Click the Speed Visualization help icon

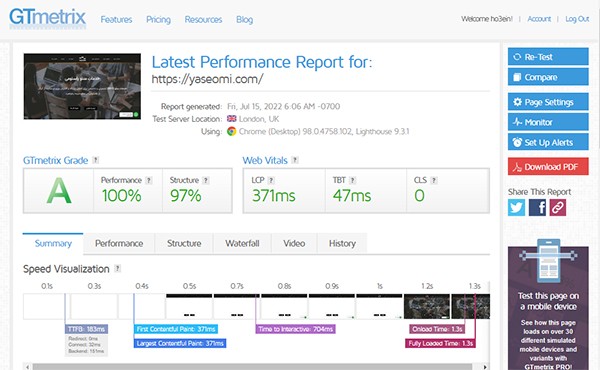click(x=117, y=269)
